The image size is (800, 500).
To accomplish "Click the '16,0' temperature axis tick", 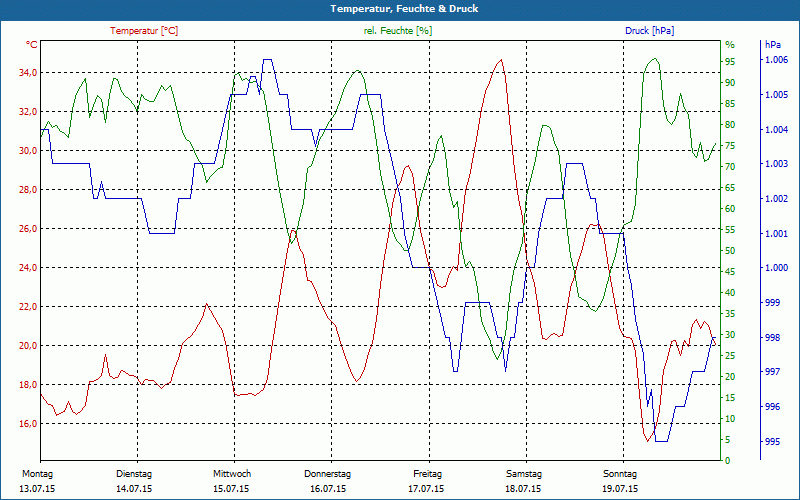I will pos(27,424).
